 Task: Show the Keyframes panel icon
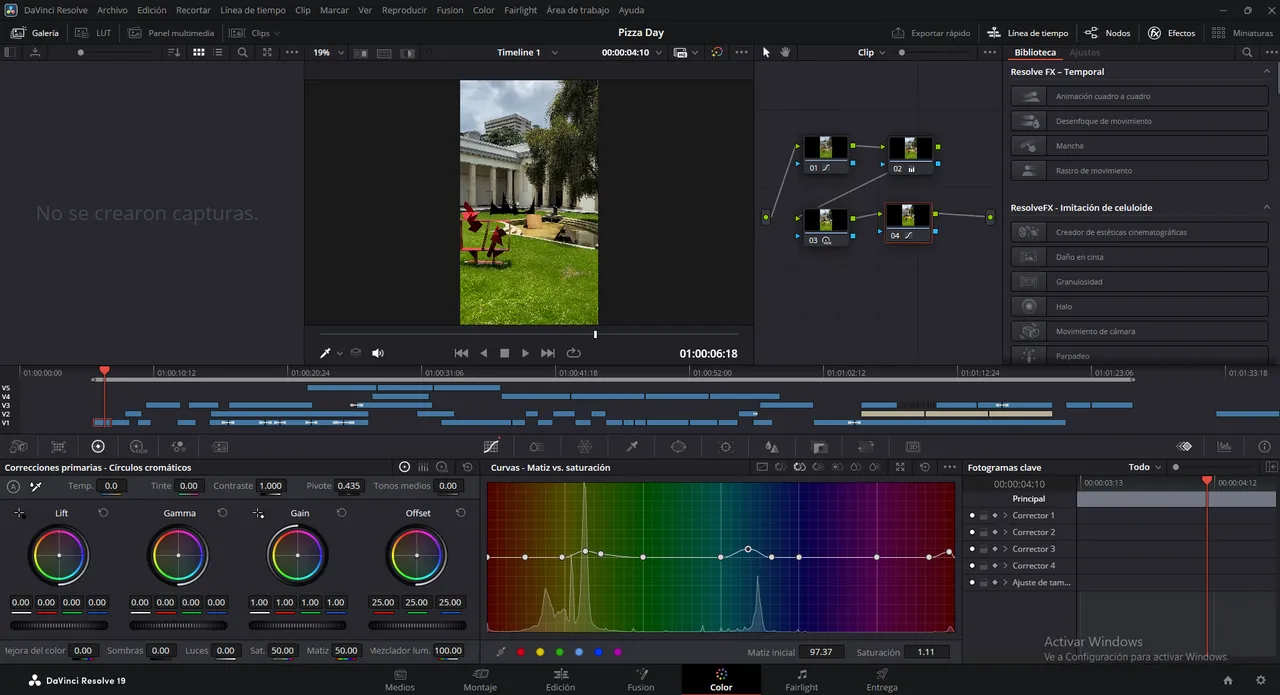pyautogui.click(x=1184, y=447)
